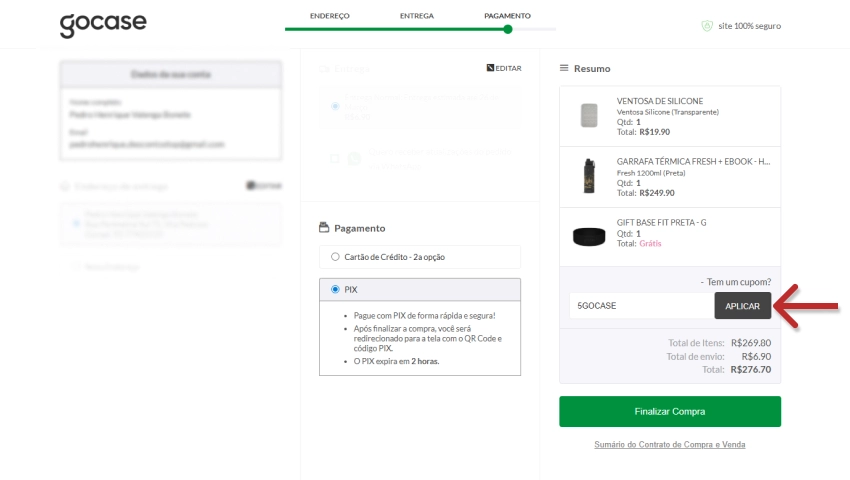Toggle the WhatsApp notifications checkbox
The image size is (850, 480).
[334, 158]
